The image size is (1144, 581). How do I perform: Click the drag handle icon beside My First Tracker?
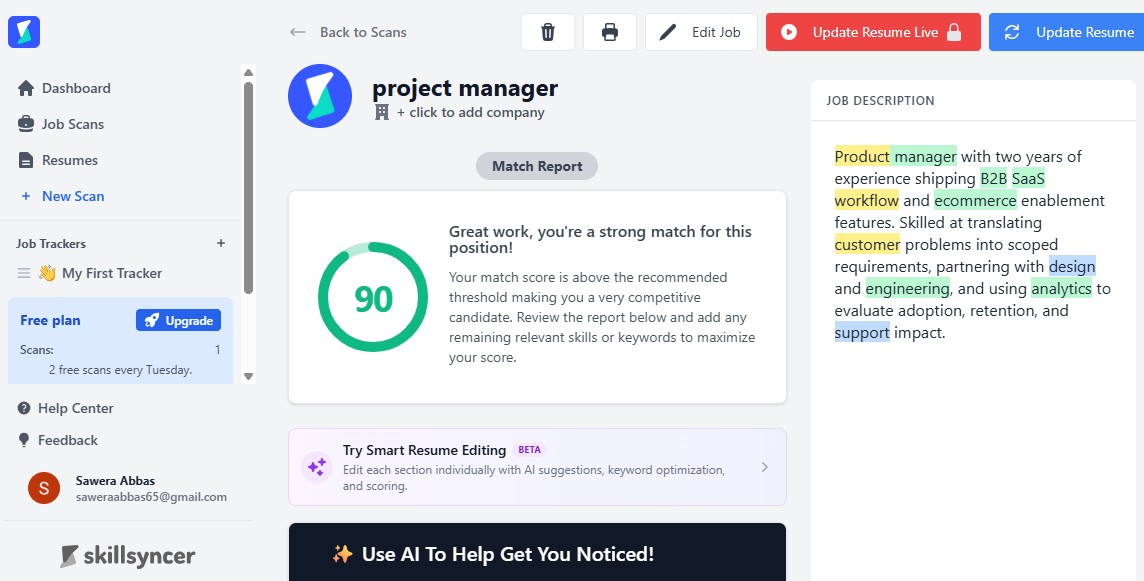(24, 273)
